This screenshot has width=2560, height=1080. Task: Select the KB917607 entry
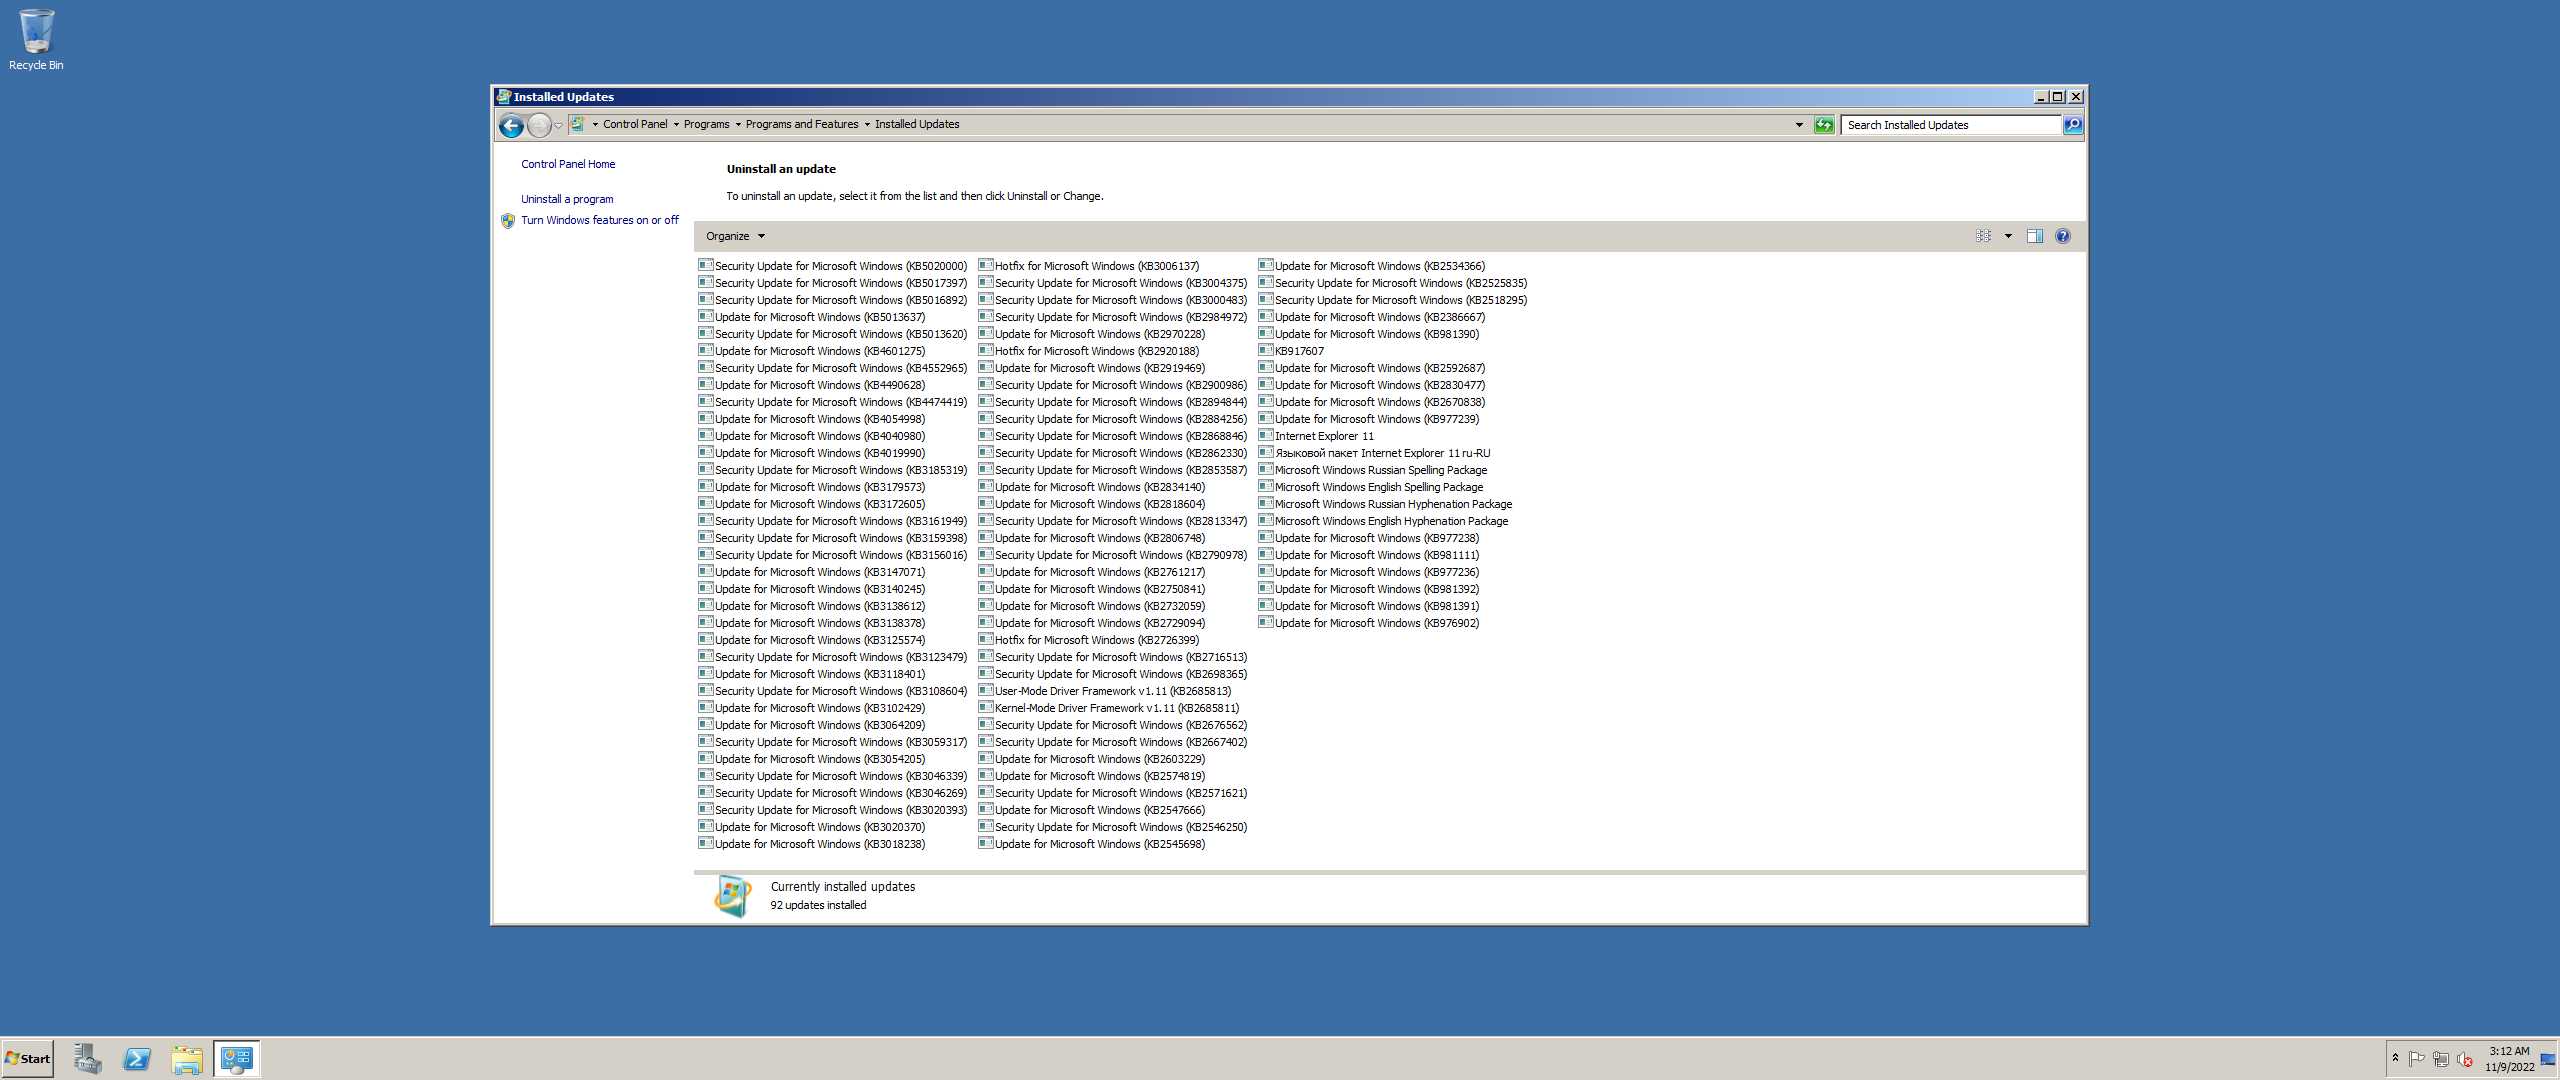click(x=1291, y=351)
